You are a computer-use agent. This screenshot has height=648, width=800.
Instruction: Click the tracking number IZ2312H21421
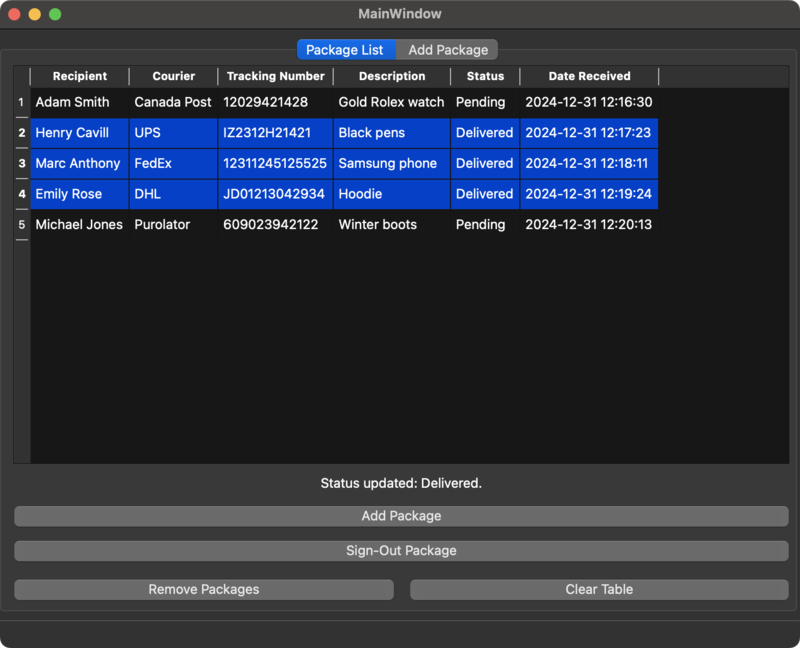point(267,133)
